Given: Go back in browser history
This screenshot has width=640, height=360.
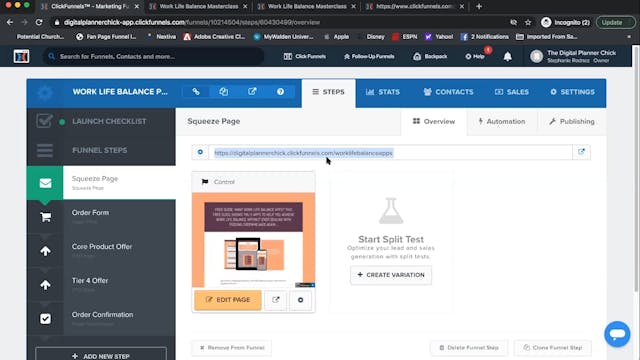Looking at the screenshot, I should tap(10, 22).
